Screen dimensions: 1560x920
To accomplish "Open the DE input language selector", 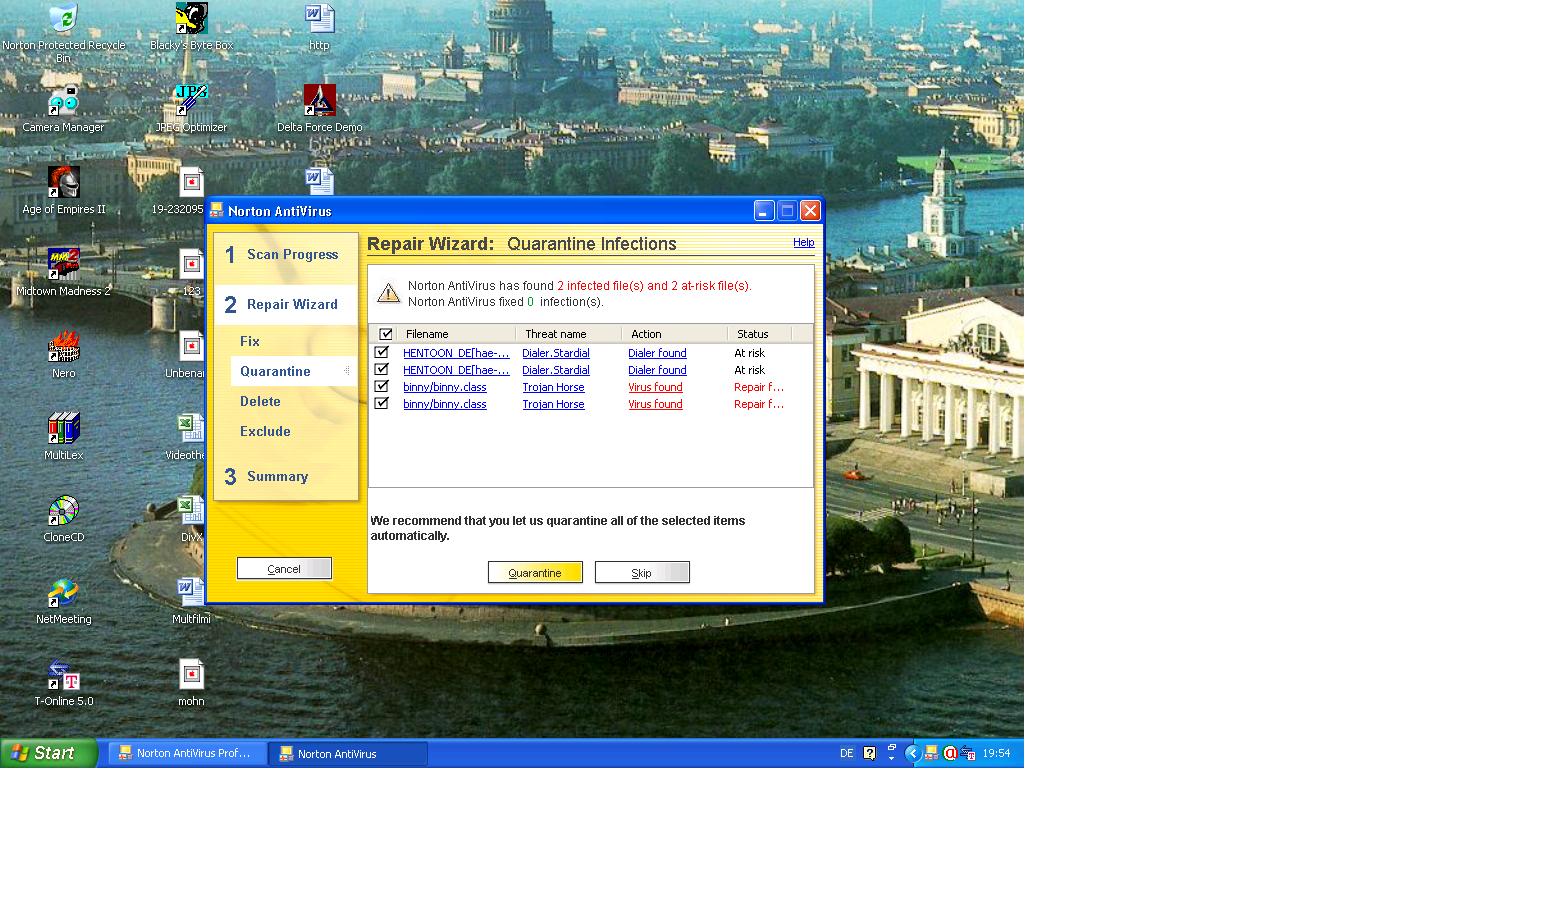I will point(846,753).
